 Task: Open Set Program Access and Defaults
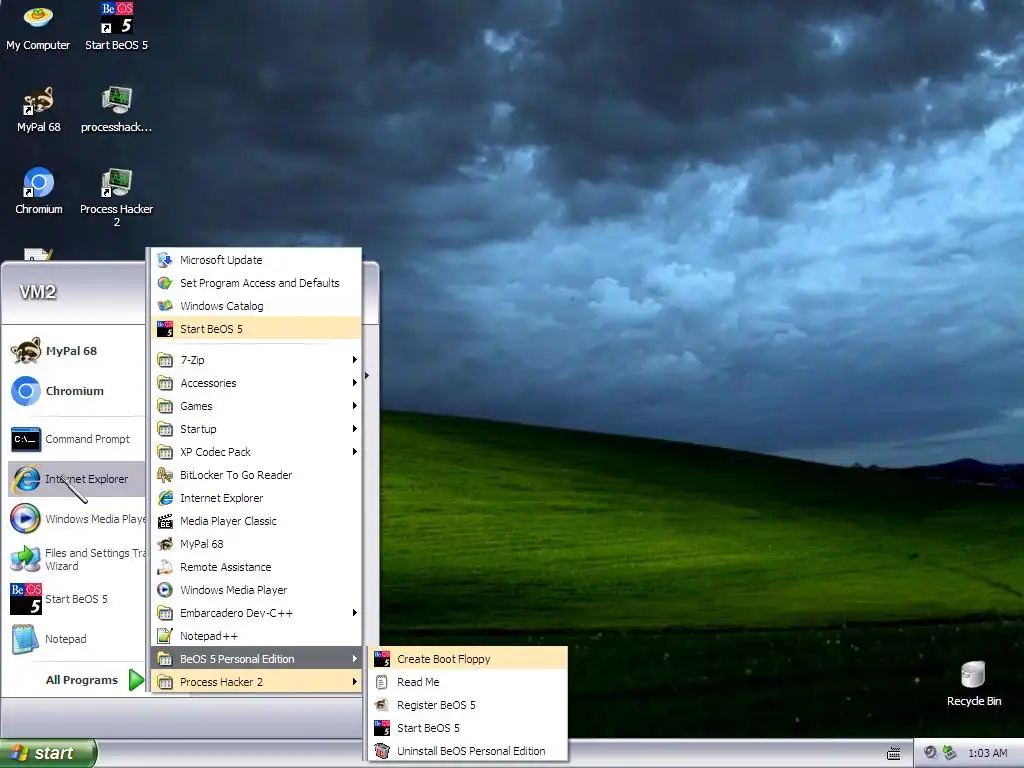pos(257,283)
